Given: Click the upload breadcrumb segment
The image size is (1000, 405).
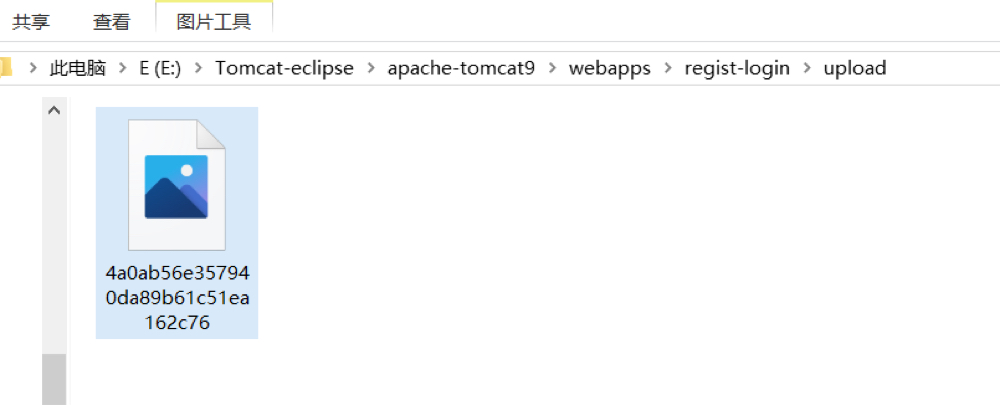Looking at the screenshot, I should click(855, 68).
